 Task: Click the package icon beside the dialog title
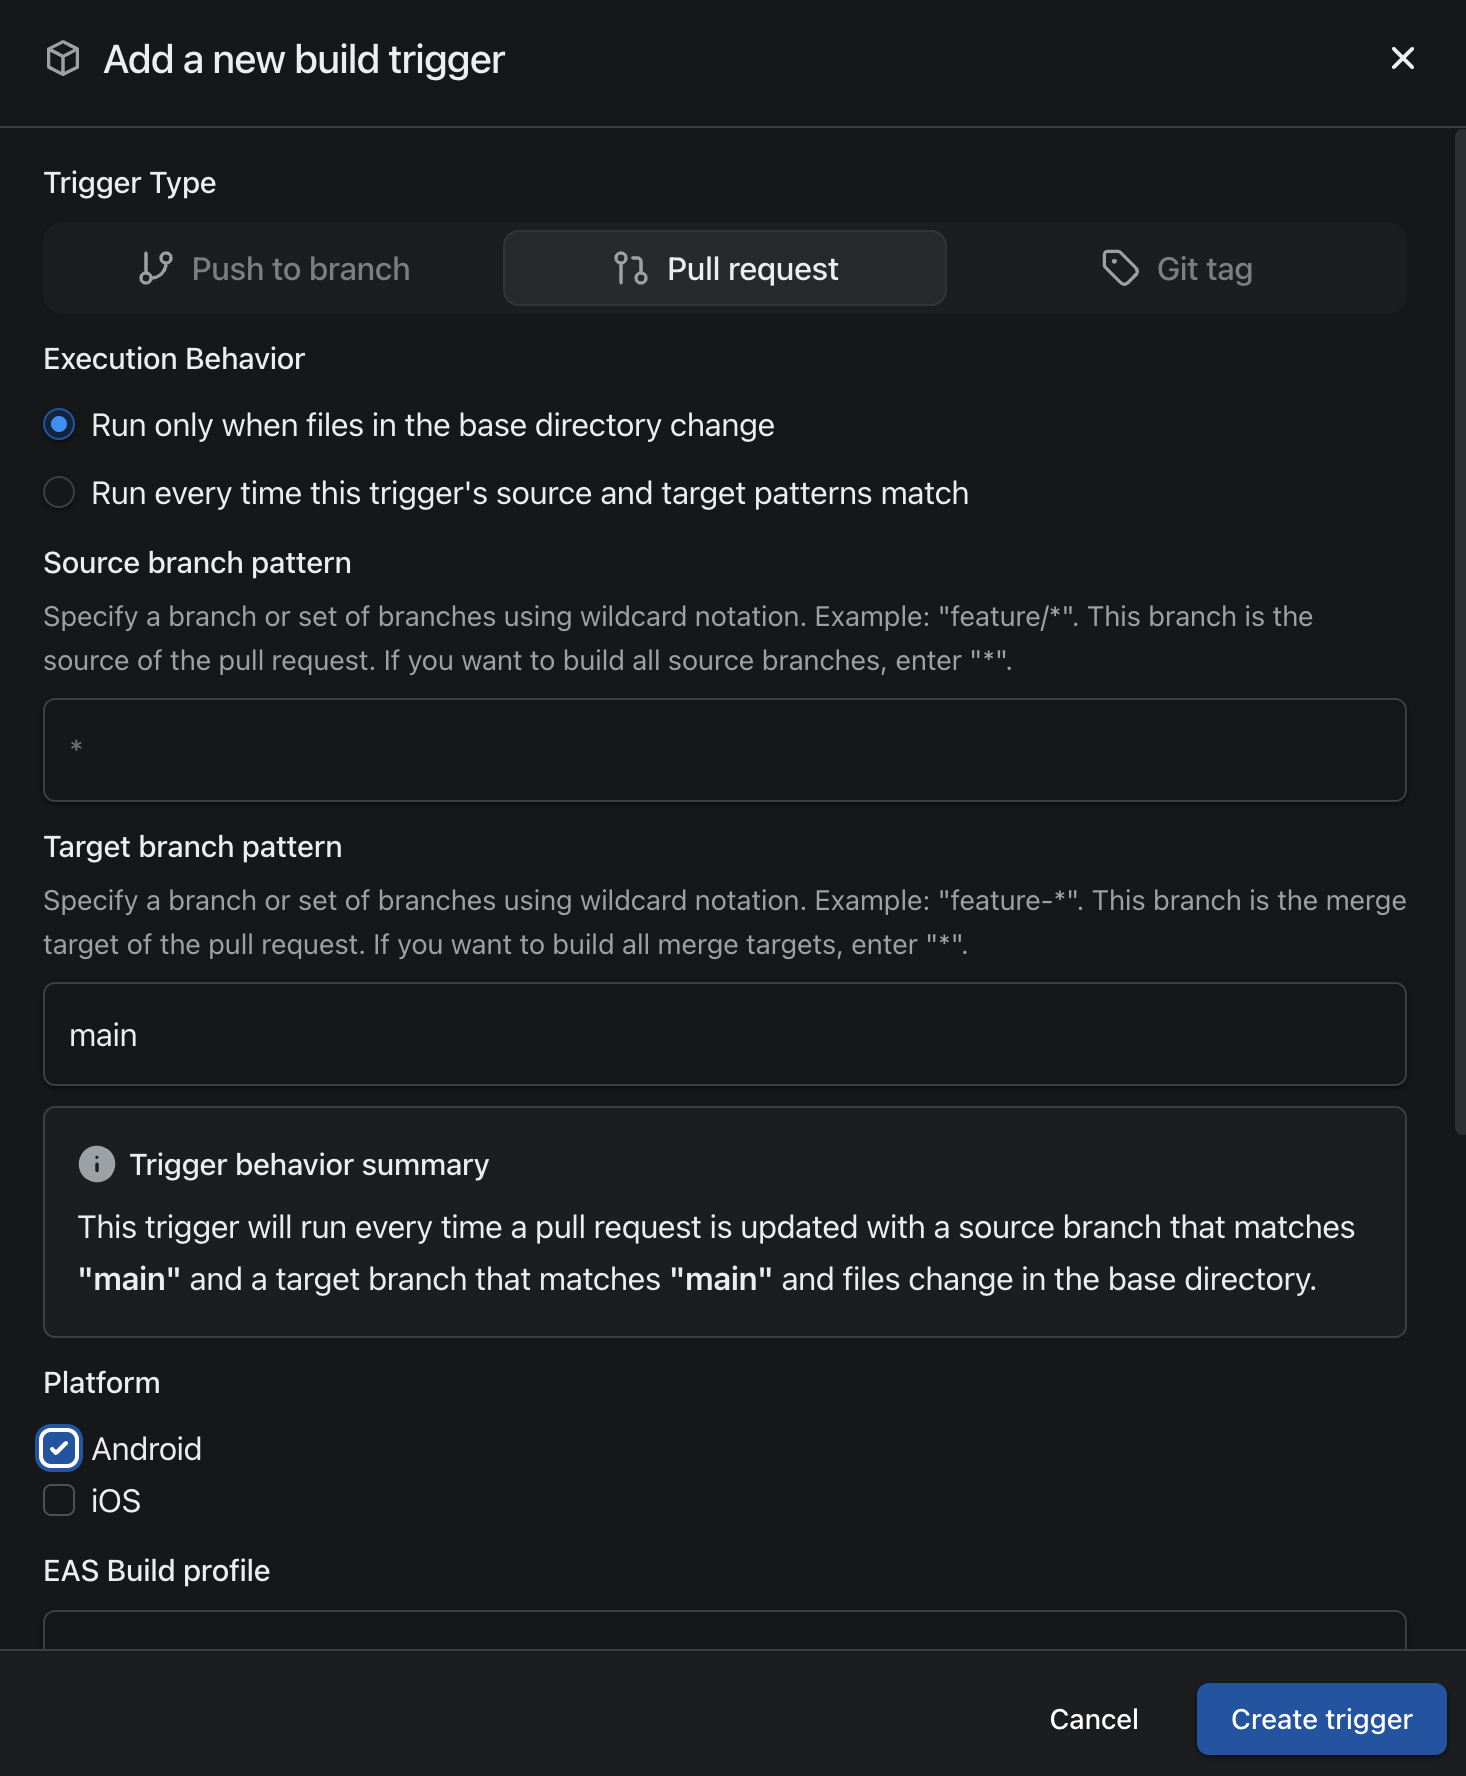pos(63,59)
